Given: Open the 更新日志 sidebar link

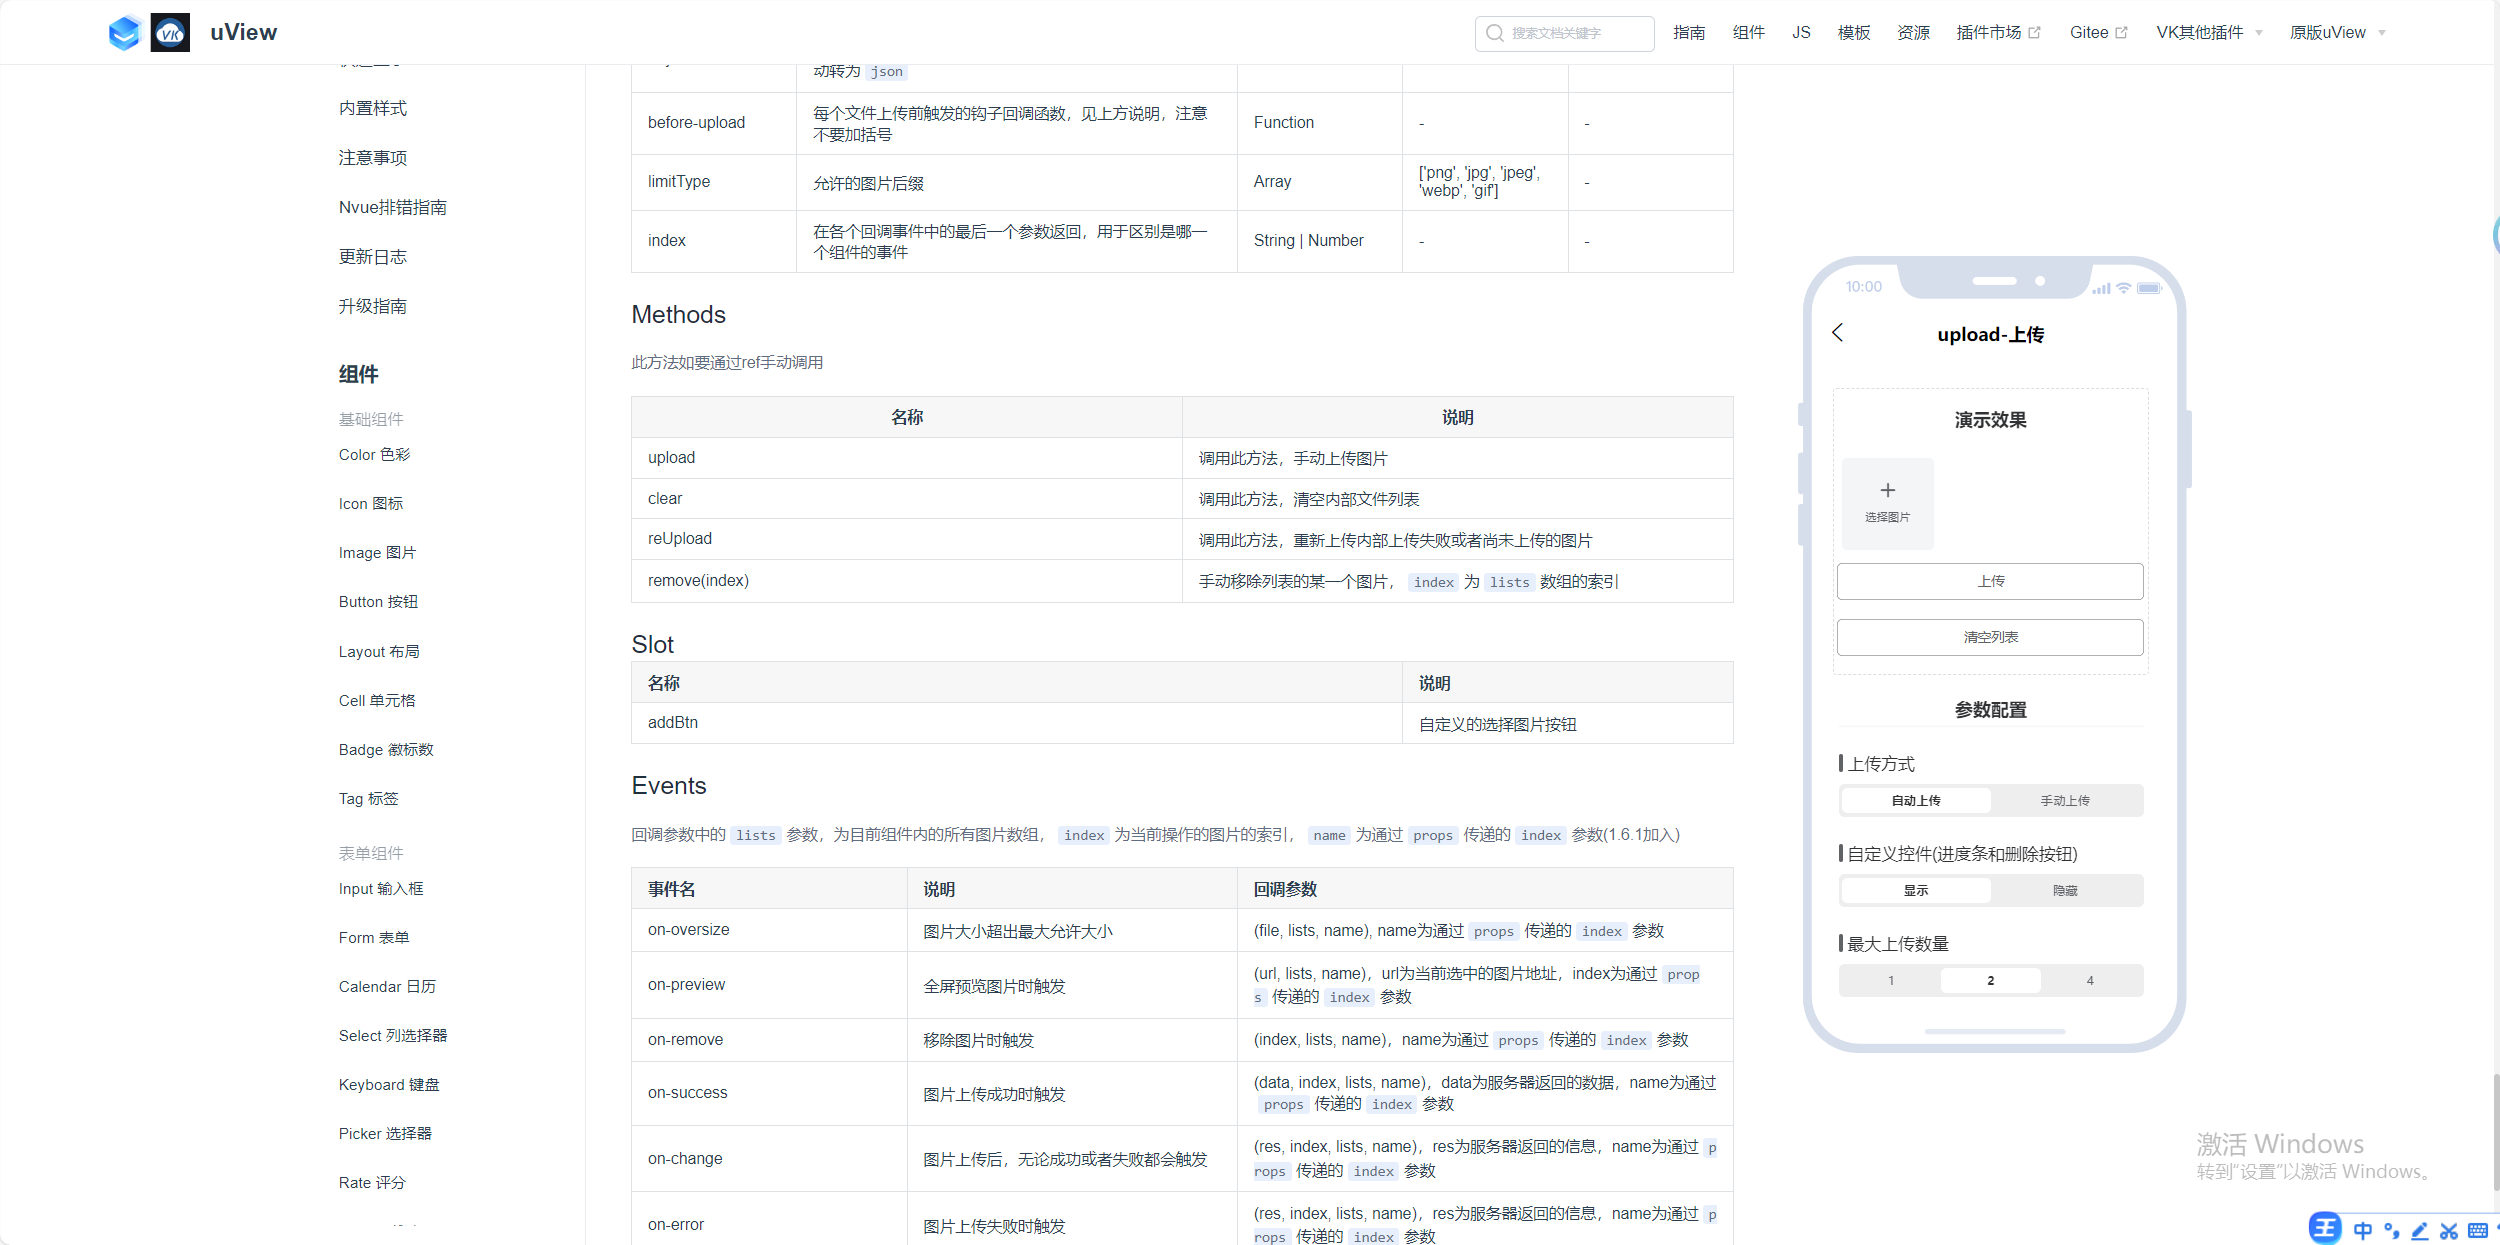Looking at the screenshot, I should click(x=372, y=257).
